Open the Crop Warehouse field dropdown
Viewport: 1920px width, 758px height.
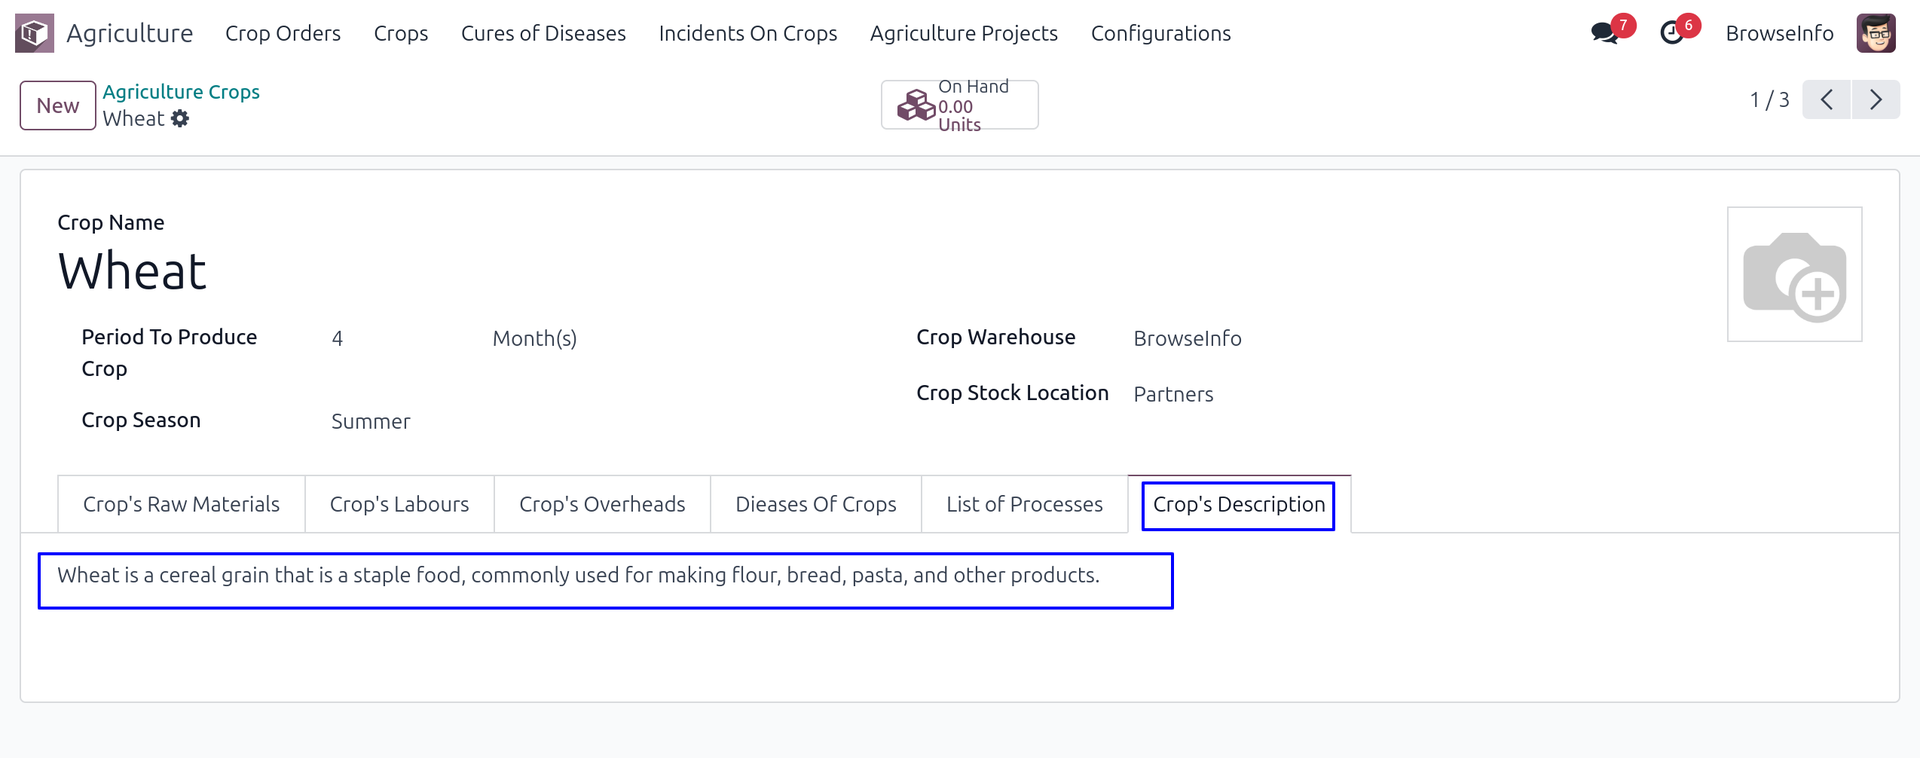[x=1187, y=339]
